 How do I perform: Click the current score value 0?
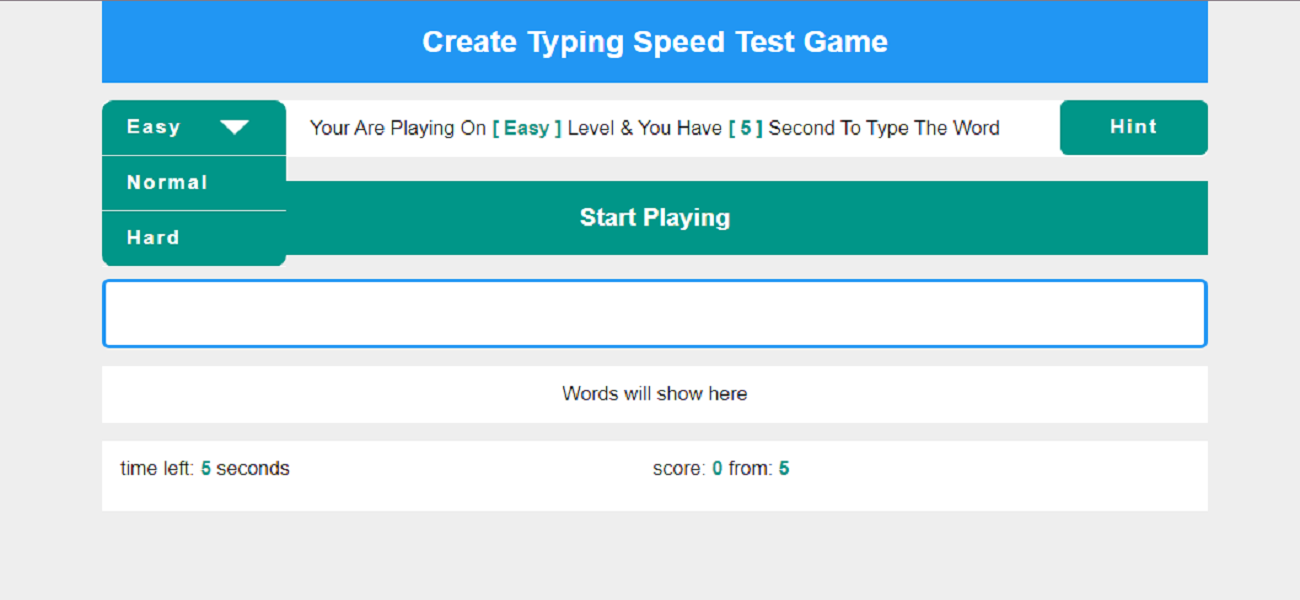pyautogui.click(x=717, y=469)
